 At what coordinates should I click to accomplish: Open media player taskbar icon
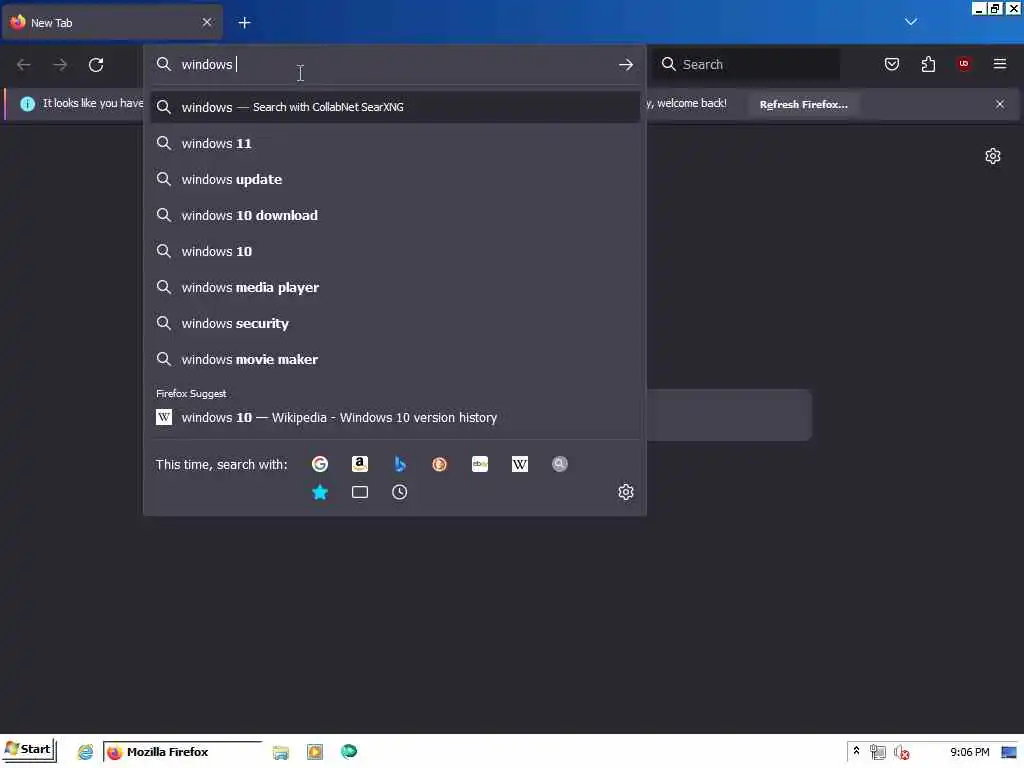tap(315, 752)
